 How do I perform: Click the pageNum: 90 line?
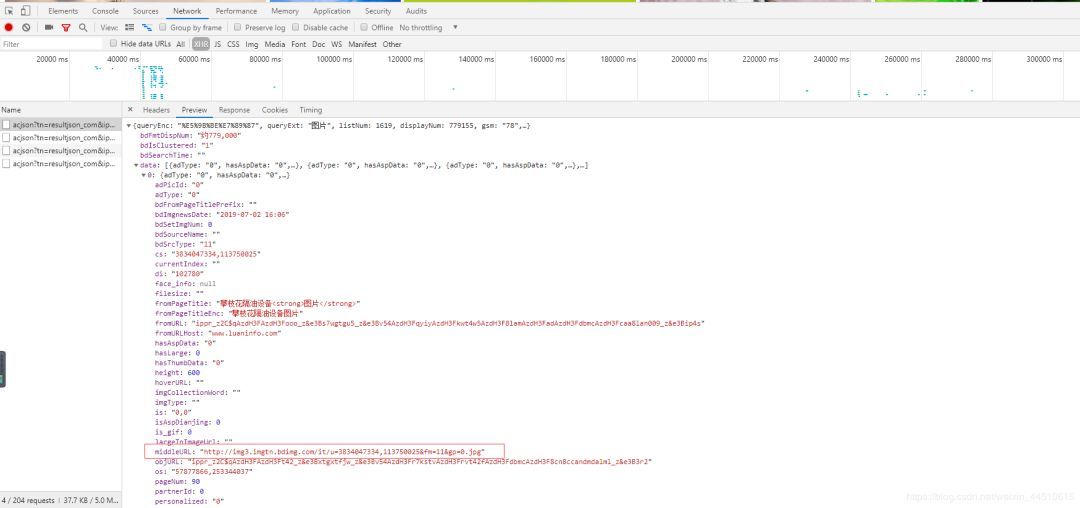click(x=179, y=481)
